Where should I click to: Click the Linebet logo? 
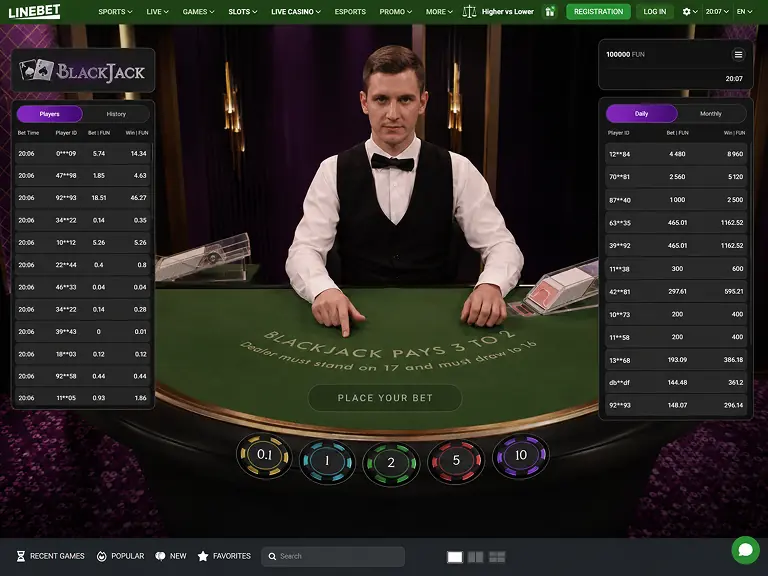(34, 11)
